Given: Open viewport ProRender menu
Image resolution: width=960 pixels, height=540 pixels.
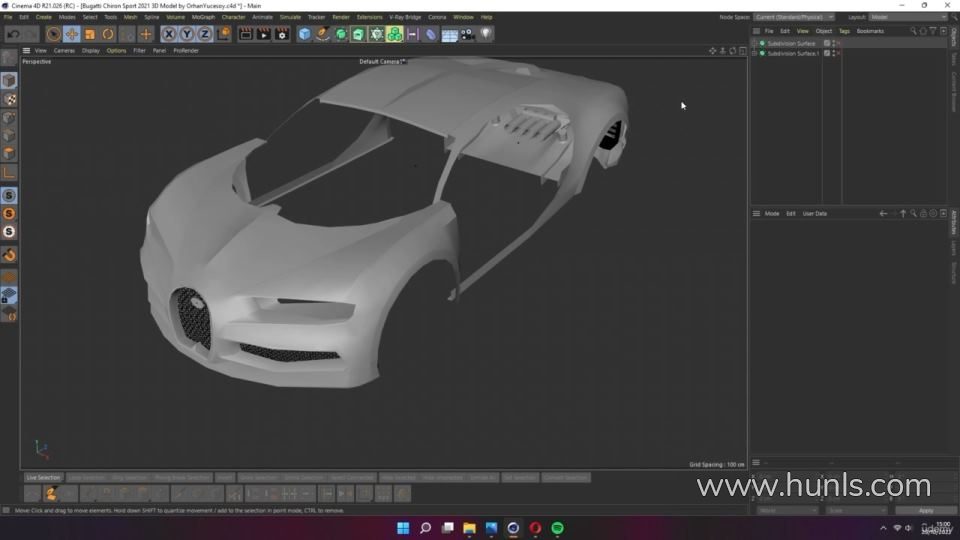Looking at the screenshot, I should 186,51.
